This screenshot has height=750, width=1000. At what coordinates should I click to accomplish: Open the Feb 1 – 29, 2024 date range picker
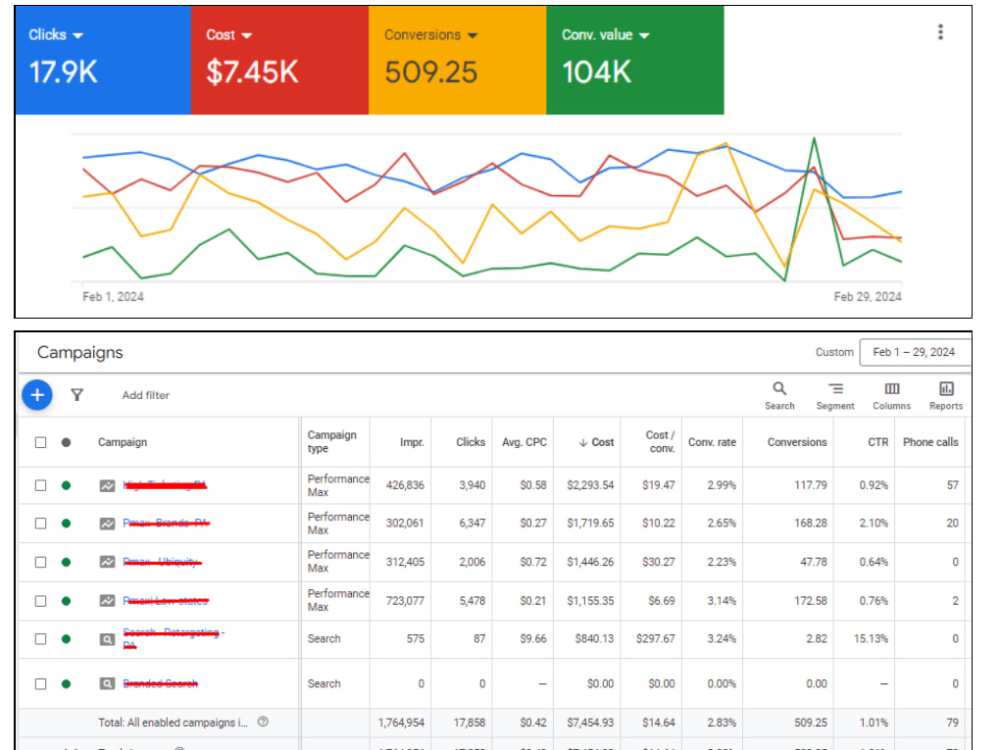[x=915, y=353]
